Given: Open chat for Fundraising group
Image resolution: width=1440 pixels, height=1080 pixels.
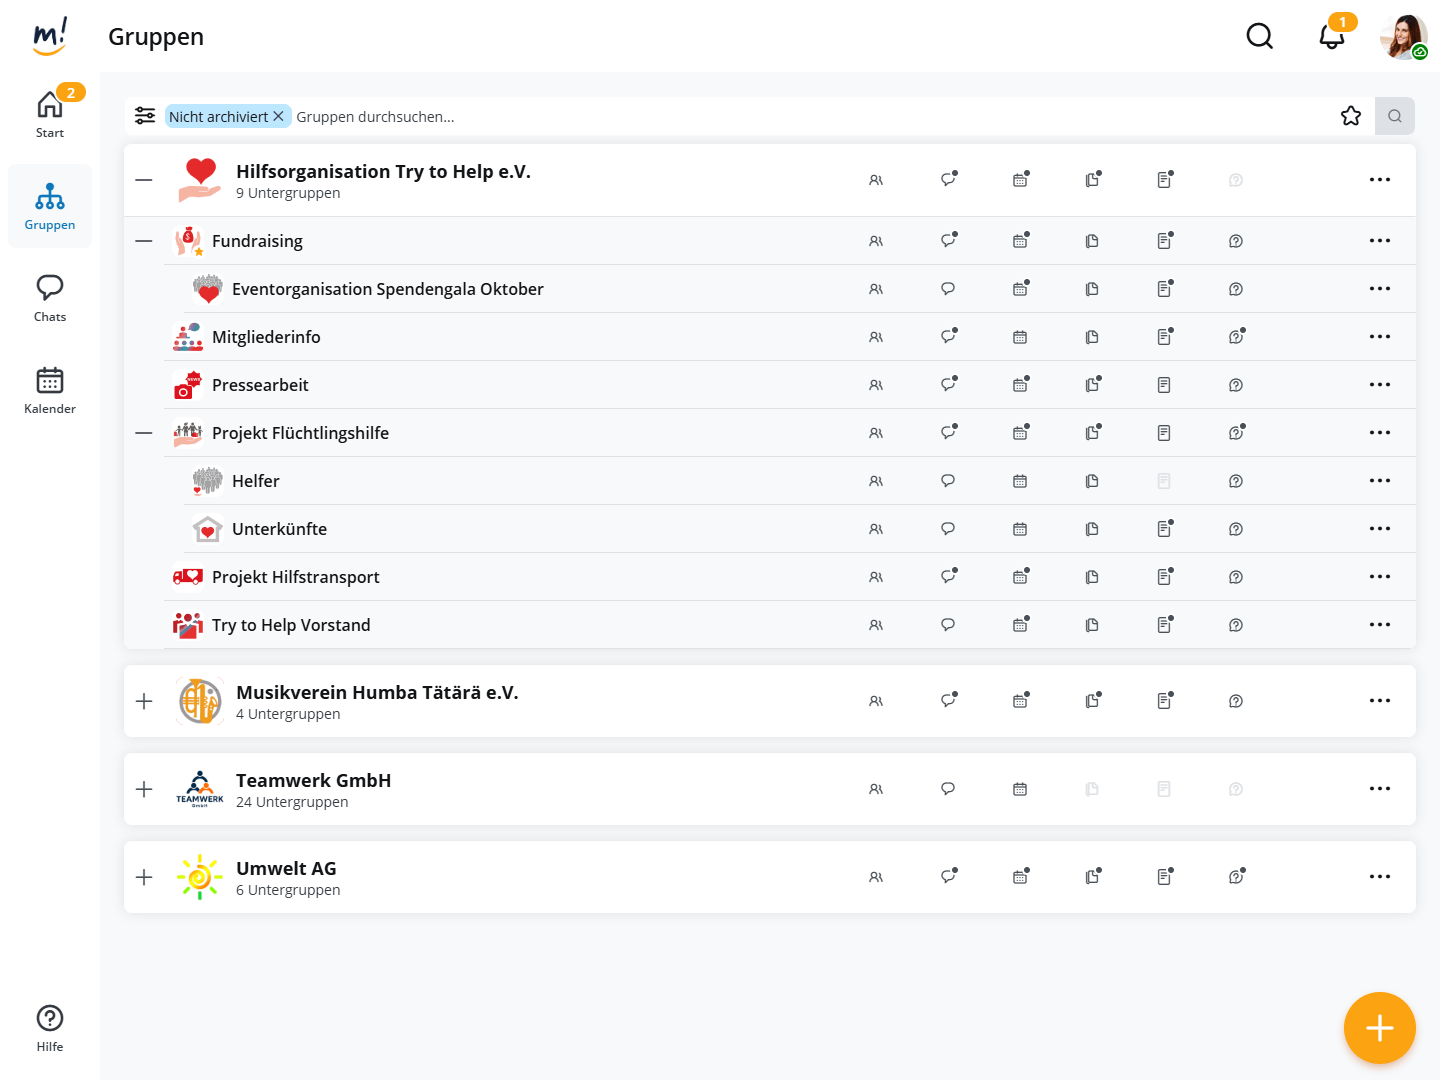Looking at the screenshot, I should coord(948,241).
